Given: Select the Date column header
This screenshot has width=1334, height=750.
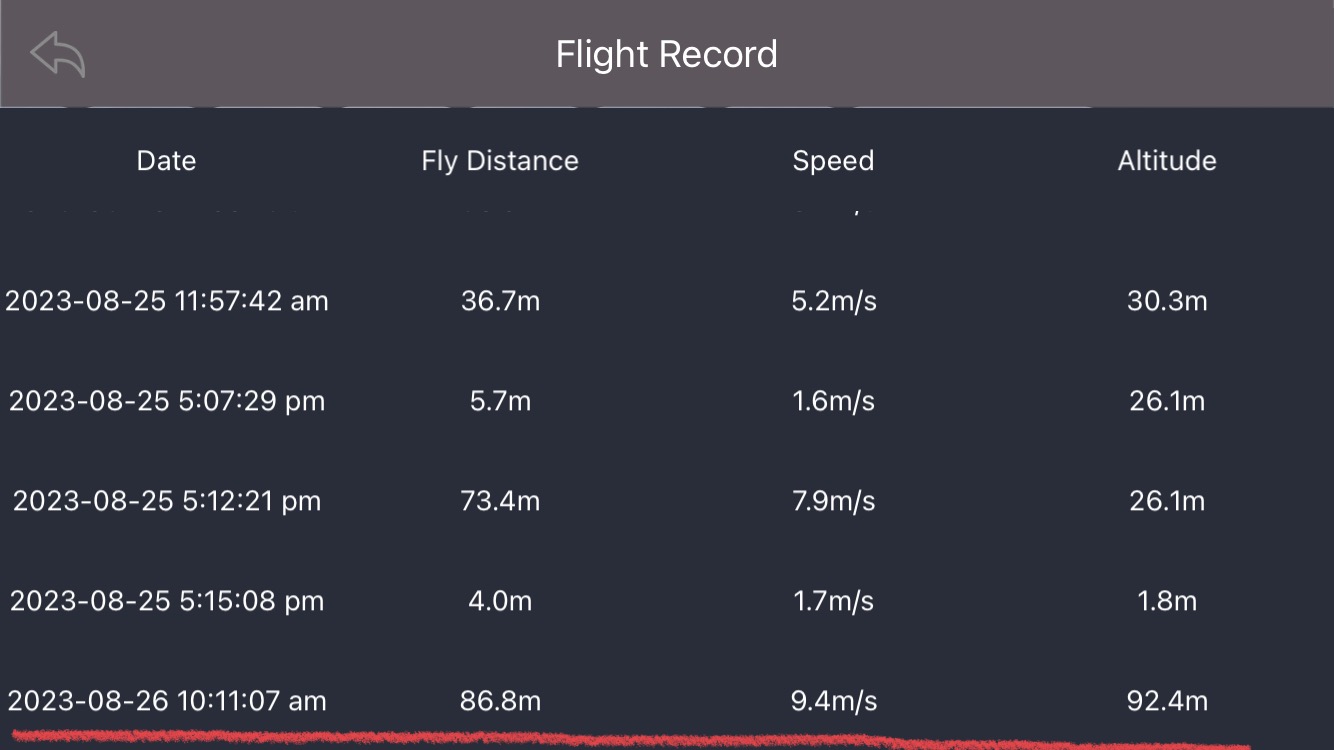Looking at the screenshot, I should pyautogui.click(x=166, y=161).
